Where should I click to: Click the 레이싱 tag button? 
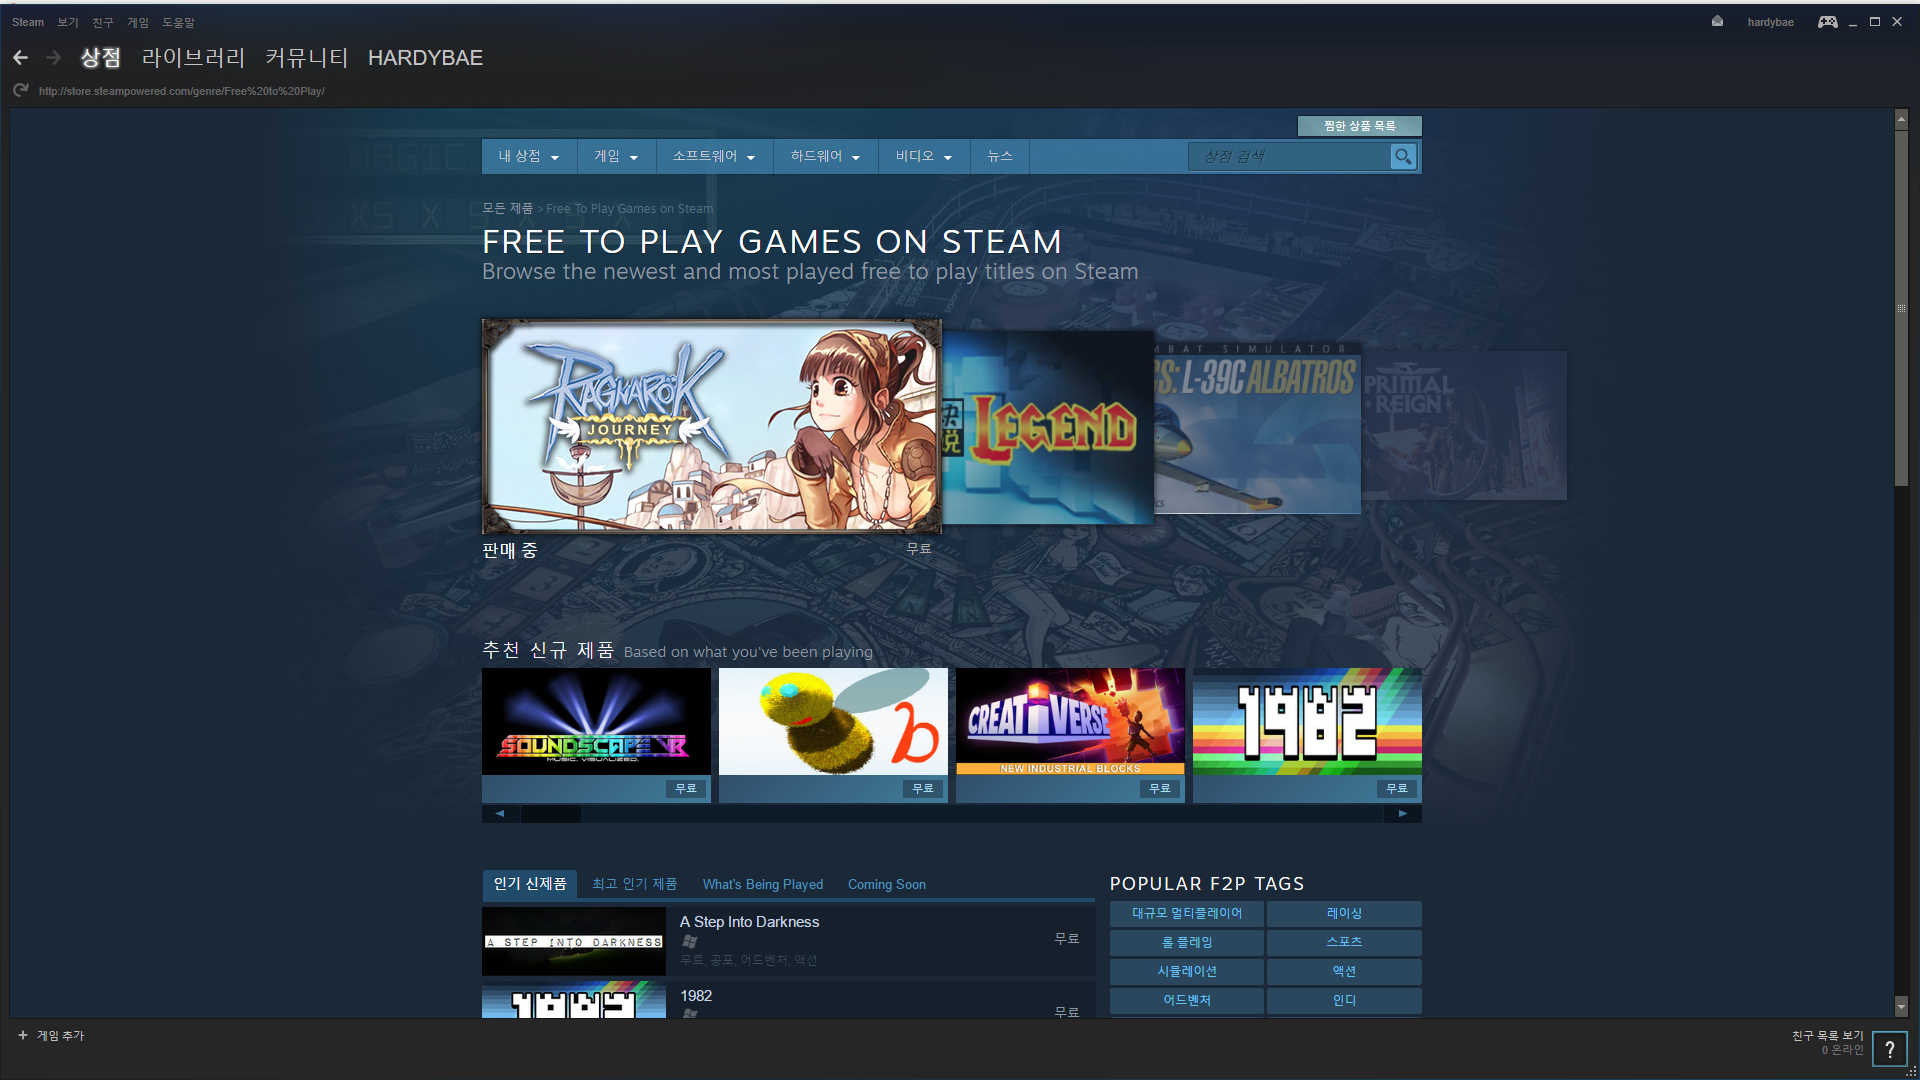coord(1344,914)
